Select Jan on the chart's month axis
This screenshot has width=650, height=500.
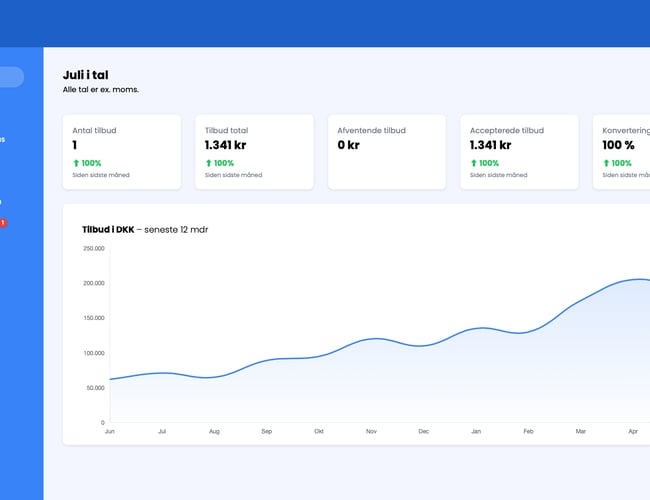[x=476, y=432]
